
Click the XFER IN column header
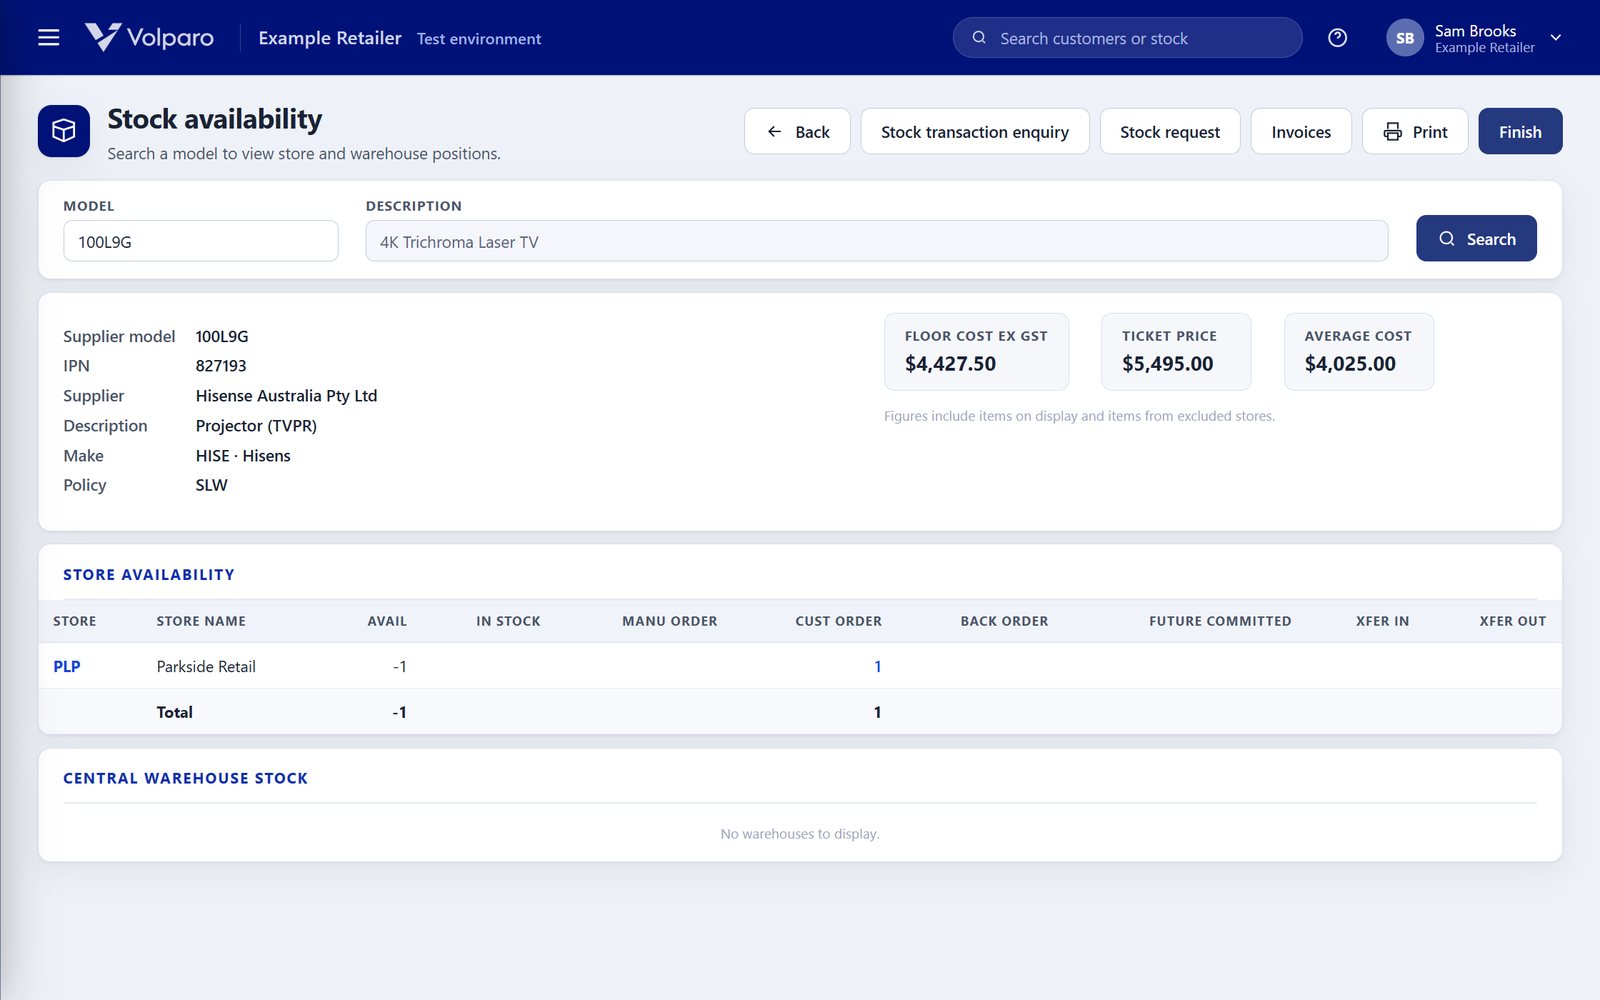click(x=1383, y=621)
